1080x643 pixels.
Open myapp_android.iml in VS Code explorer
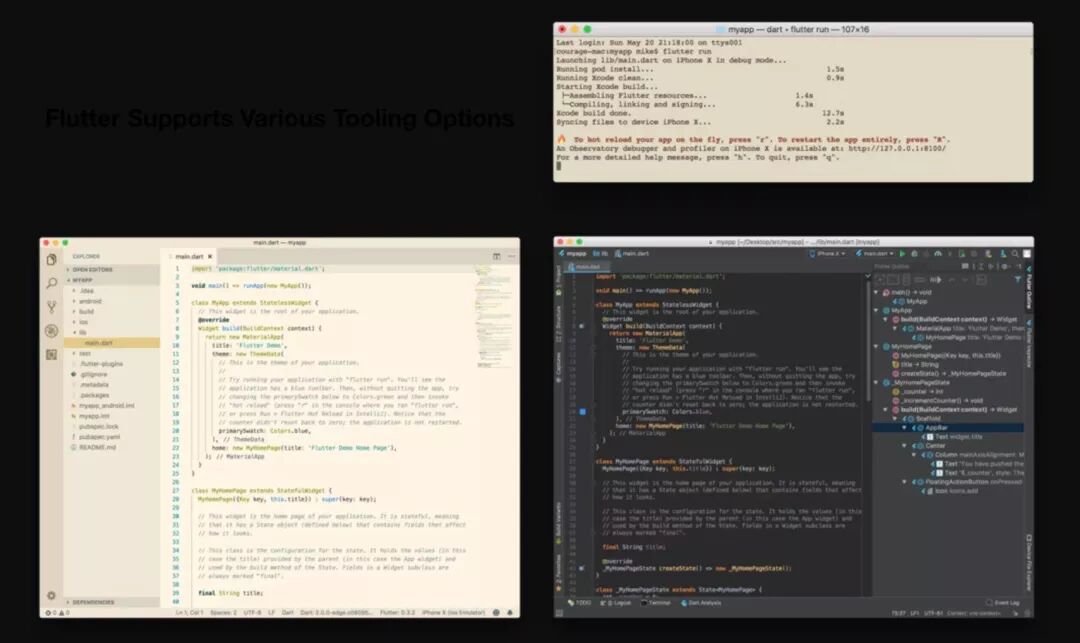click(x=106, y=405)
